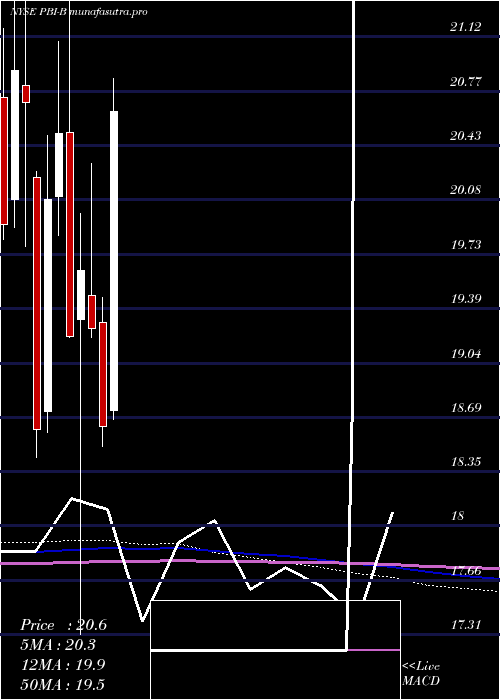
Task: Click the 17.66 price axis label
Action: (x=466, y=571)
